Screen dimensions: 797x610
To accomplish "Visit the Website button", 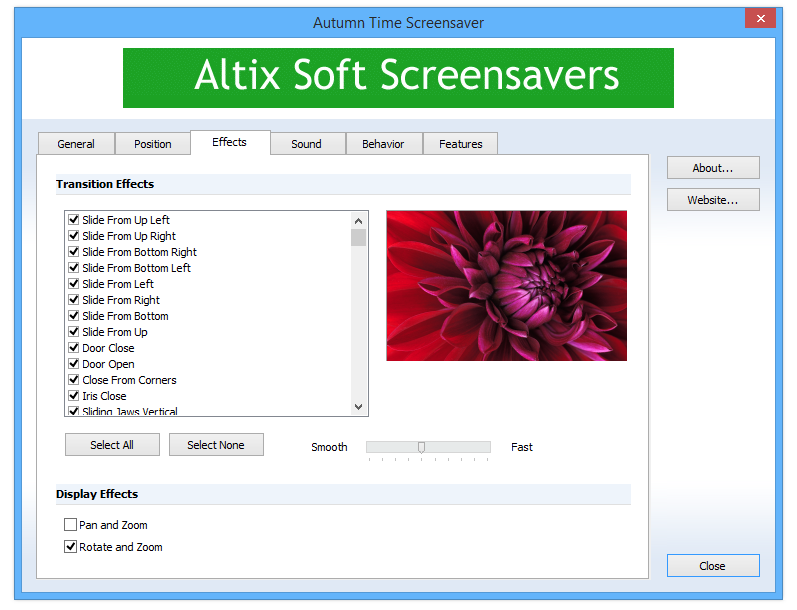I will click(x=713, y=200).
